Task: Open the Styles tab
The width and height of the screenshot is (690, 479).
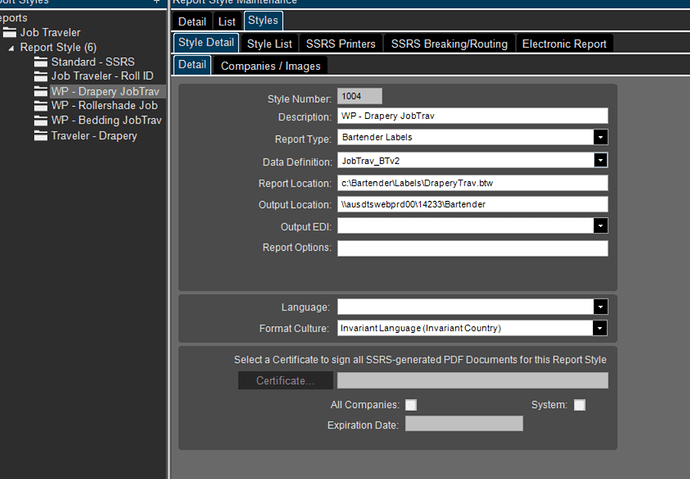Action: (263, 21)
